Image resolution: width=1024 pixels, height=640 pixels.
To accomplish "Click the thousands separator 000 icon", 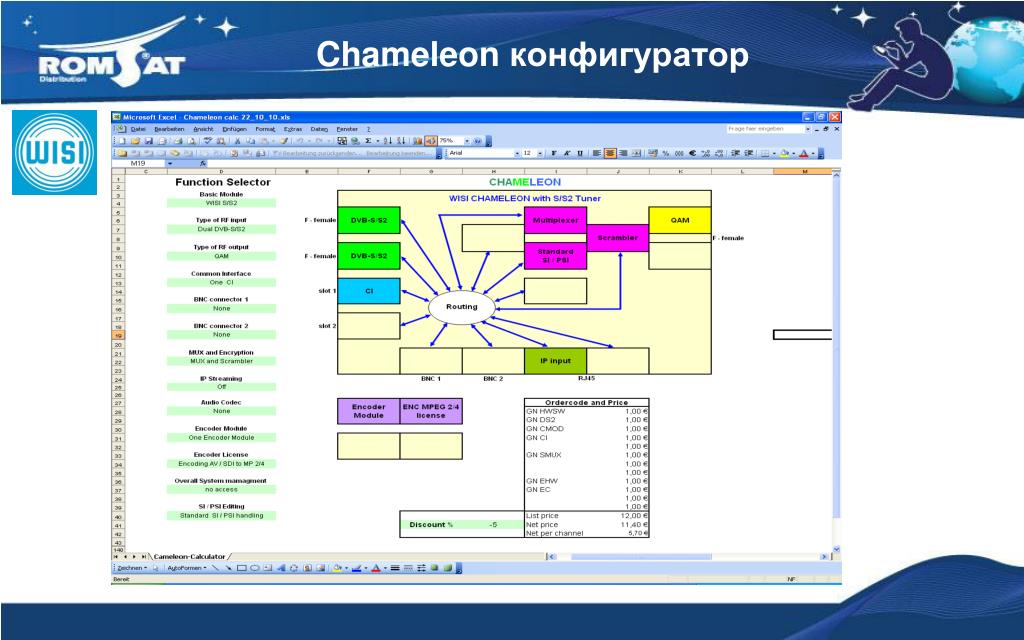I will pos(679,153).
